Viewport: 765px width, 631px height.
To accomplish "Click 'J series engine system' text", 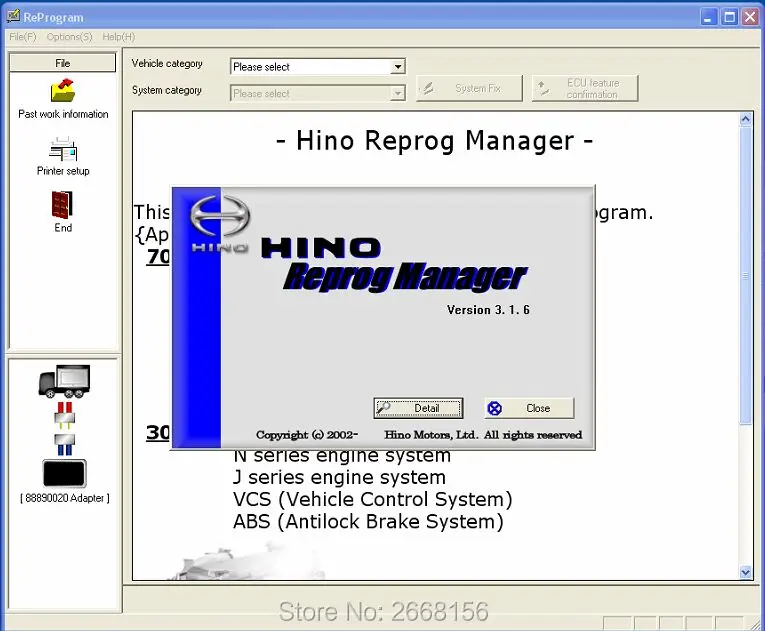I will tap(339, 477).
